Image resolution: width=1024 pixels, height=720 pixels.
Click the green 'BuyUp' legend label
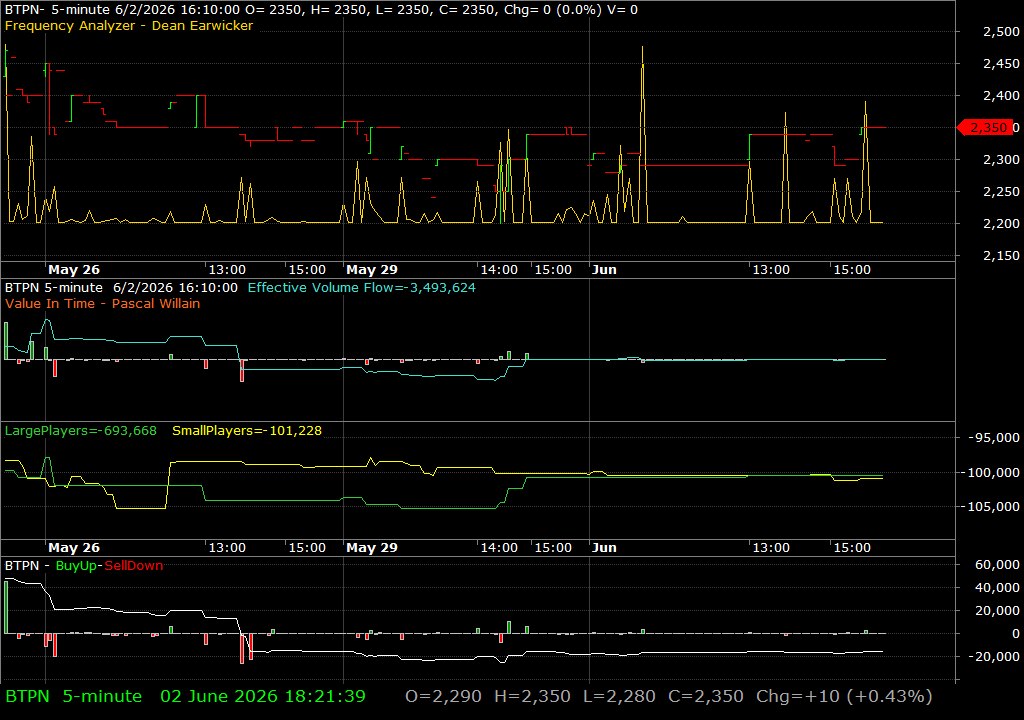(76, 566)
